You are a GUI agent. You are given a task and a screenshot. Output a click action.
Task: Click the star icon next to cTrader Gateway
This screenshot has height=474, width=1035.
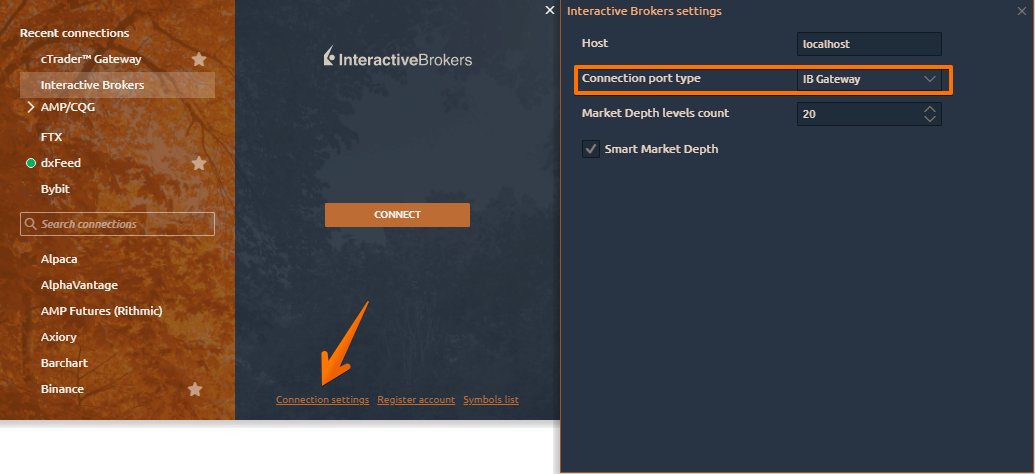click(199, 60)
